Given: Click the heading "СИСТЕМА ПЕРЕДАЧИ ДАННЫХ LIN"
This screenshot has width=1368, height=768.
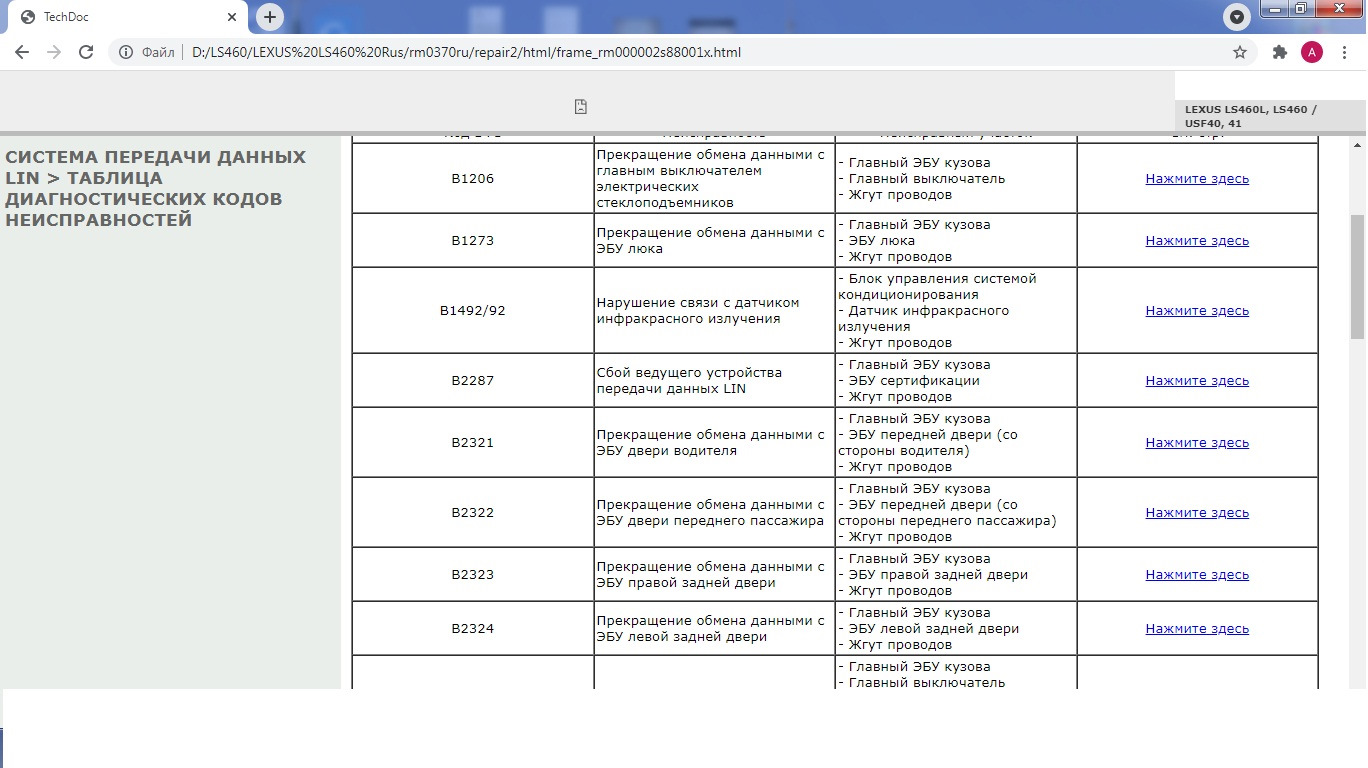Looking at the screenshot, I should (156, 168).
